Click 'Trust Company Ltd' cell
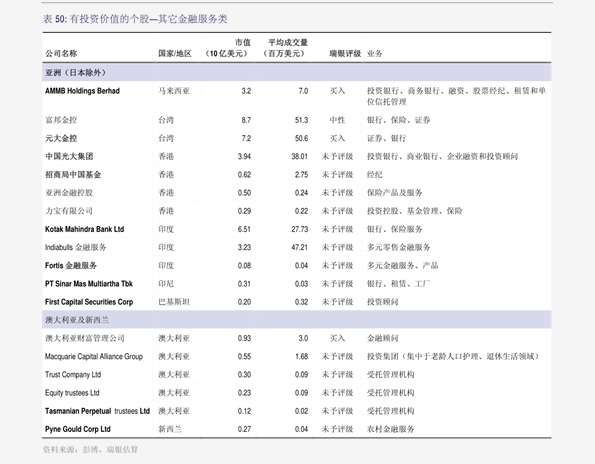The width and height of the screenshot is (595, 464). coord(73,374)
